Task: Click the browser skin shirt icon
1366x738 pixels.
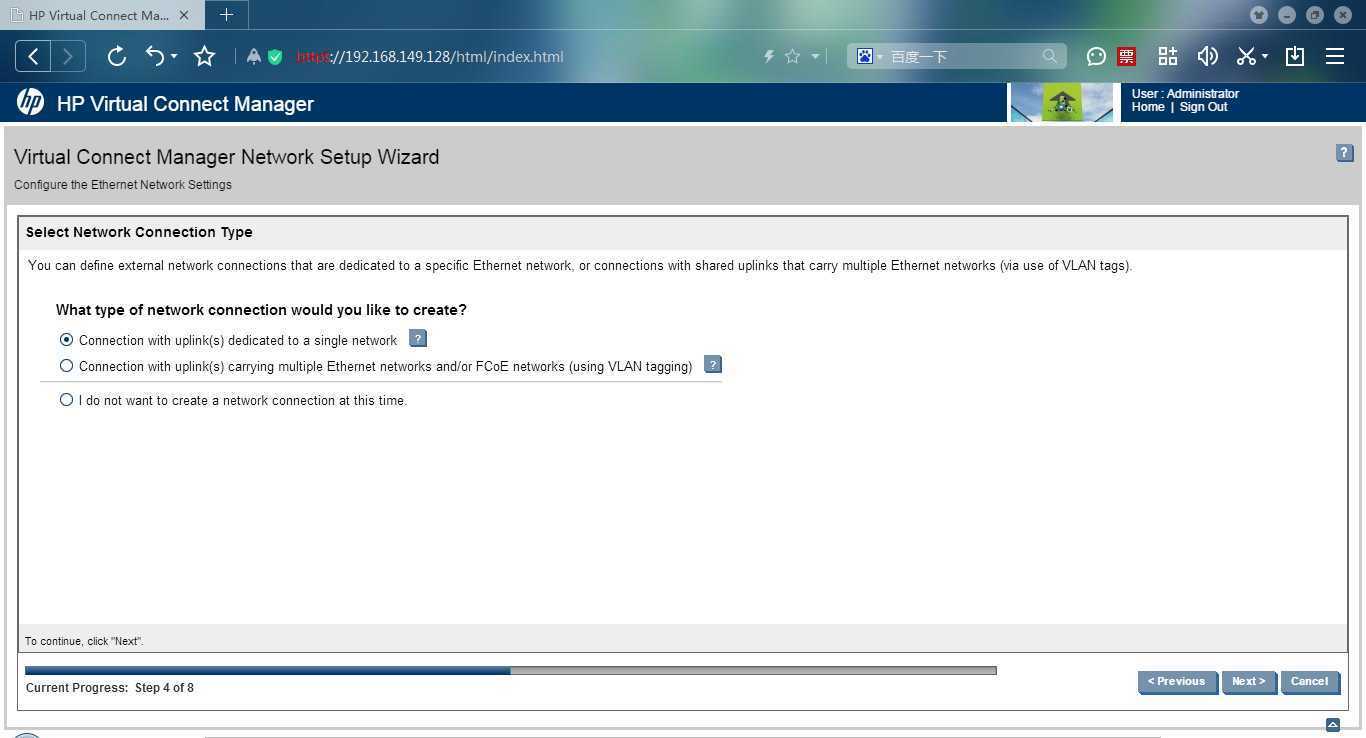Action: click(1259, 15)
